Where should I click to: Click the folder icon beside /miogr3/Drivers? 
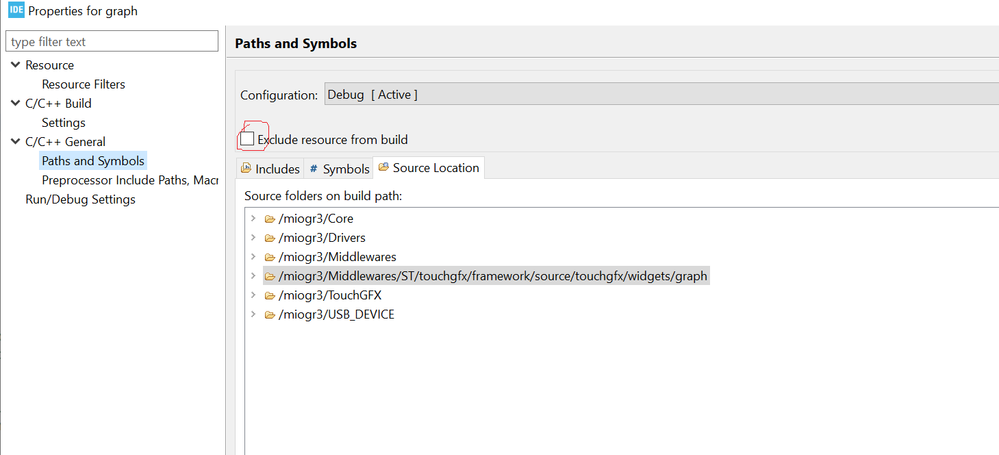click(270, 238)
